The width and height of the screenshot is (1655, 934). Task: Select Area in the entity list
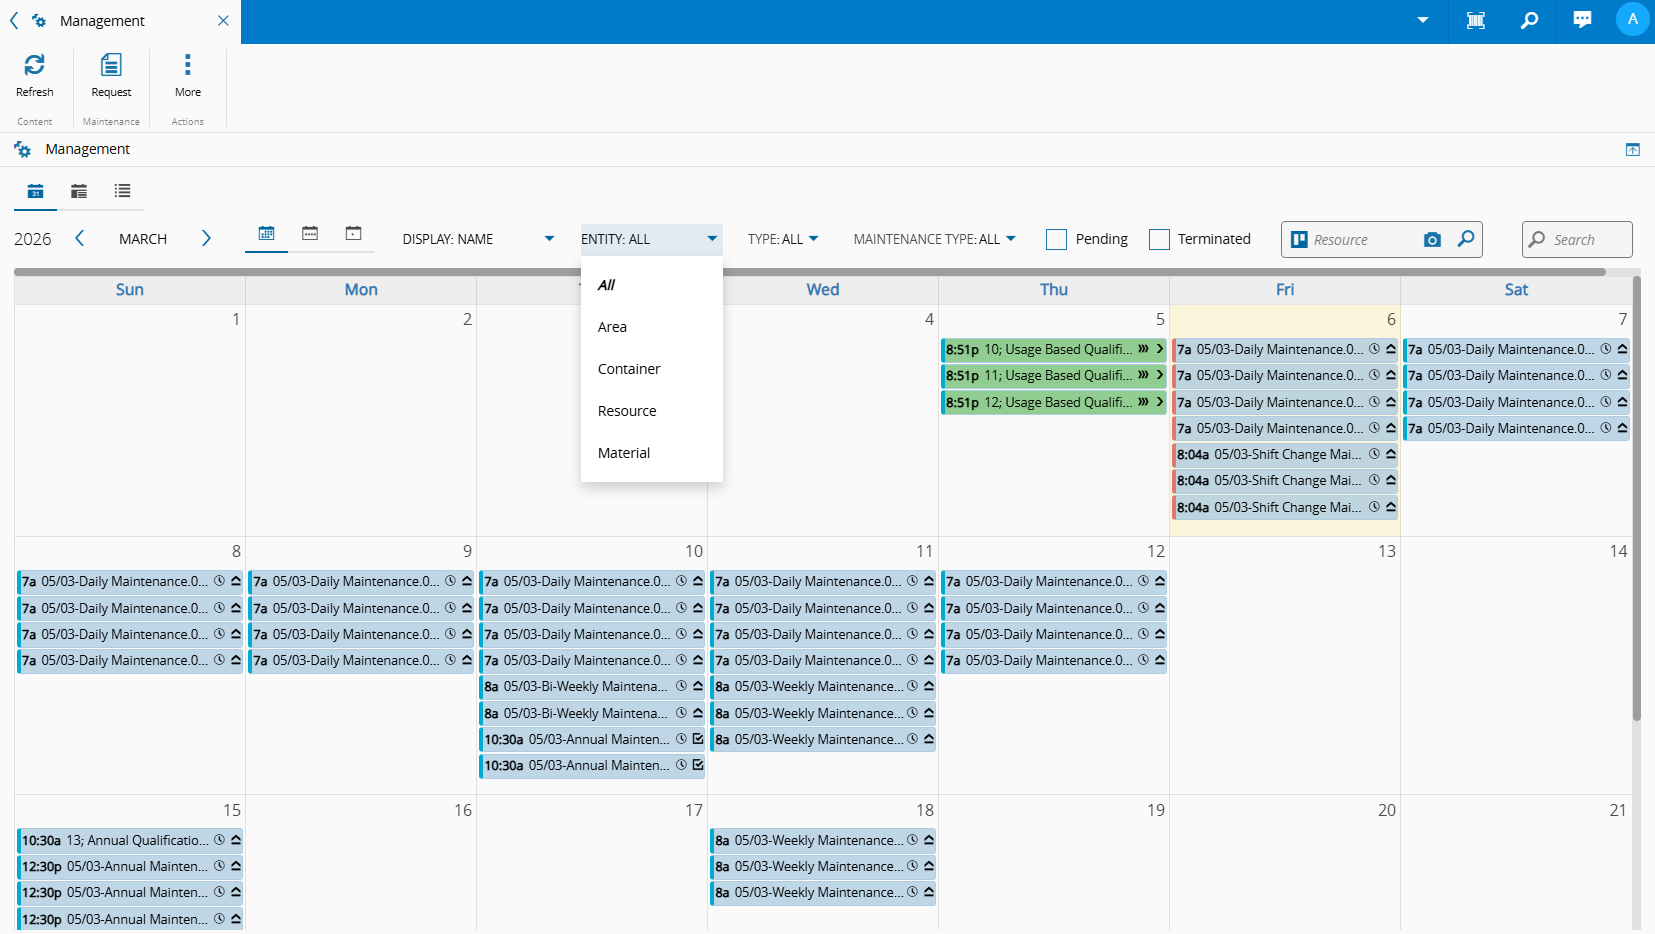pyautogui.click(x=651, y=327)
